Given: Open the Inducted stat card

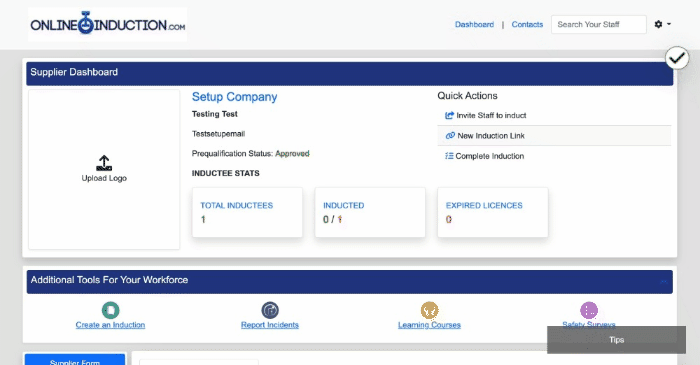Looking at the screenshot, I should tap(370, 212).
